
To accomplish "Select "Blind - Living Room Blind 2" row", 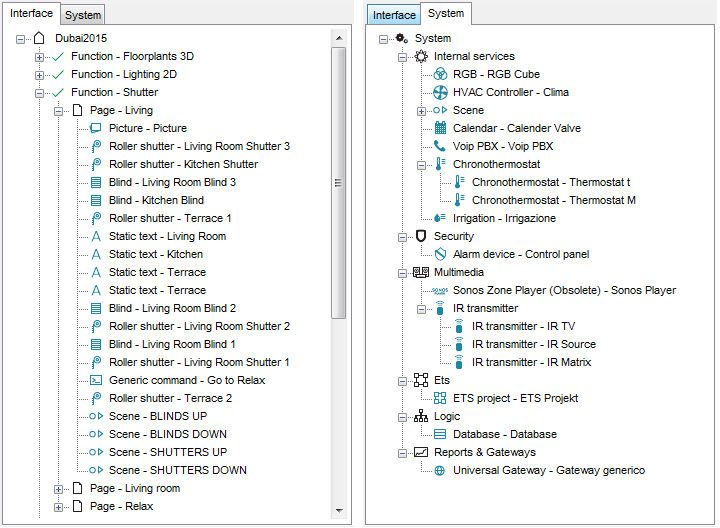I will [172, 308].
